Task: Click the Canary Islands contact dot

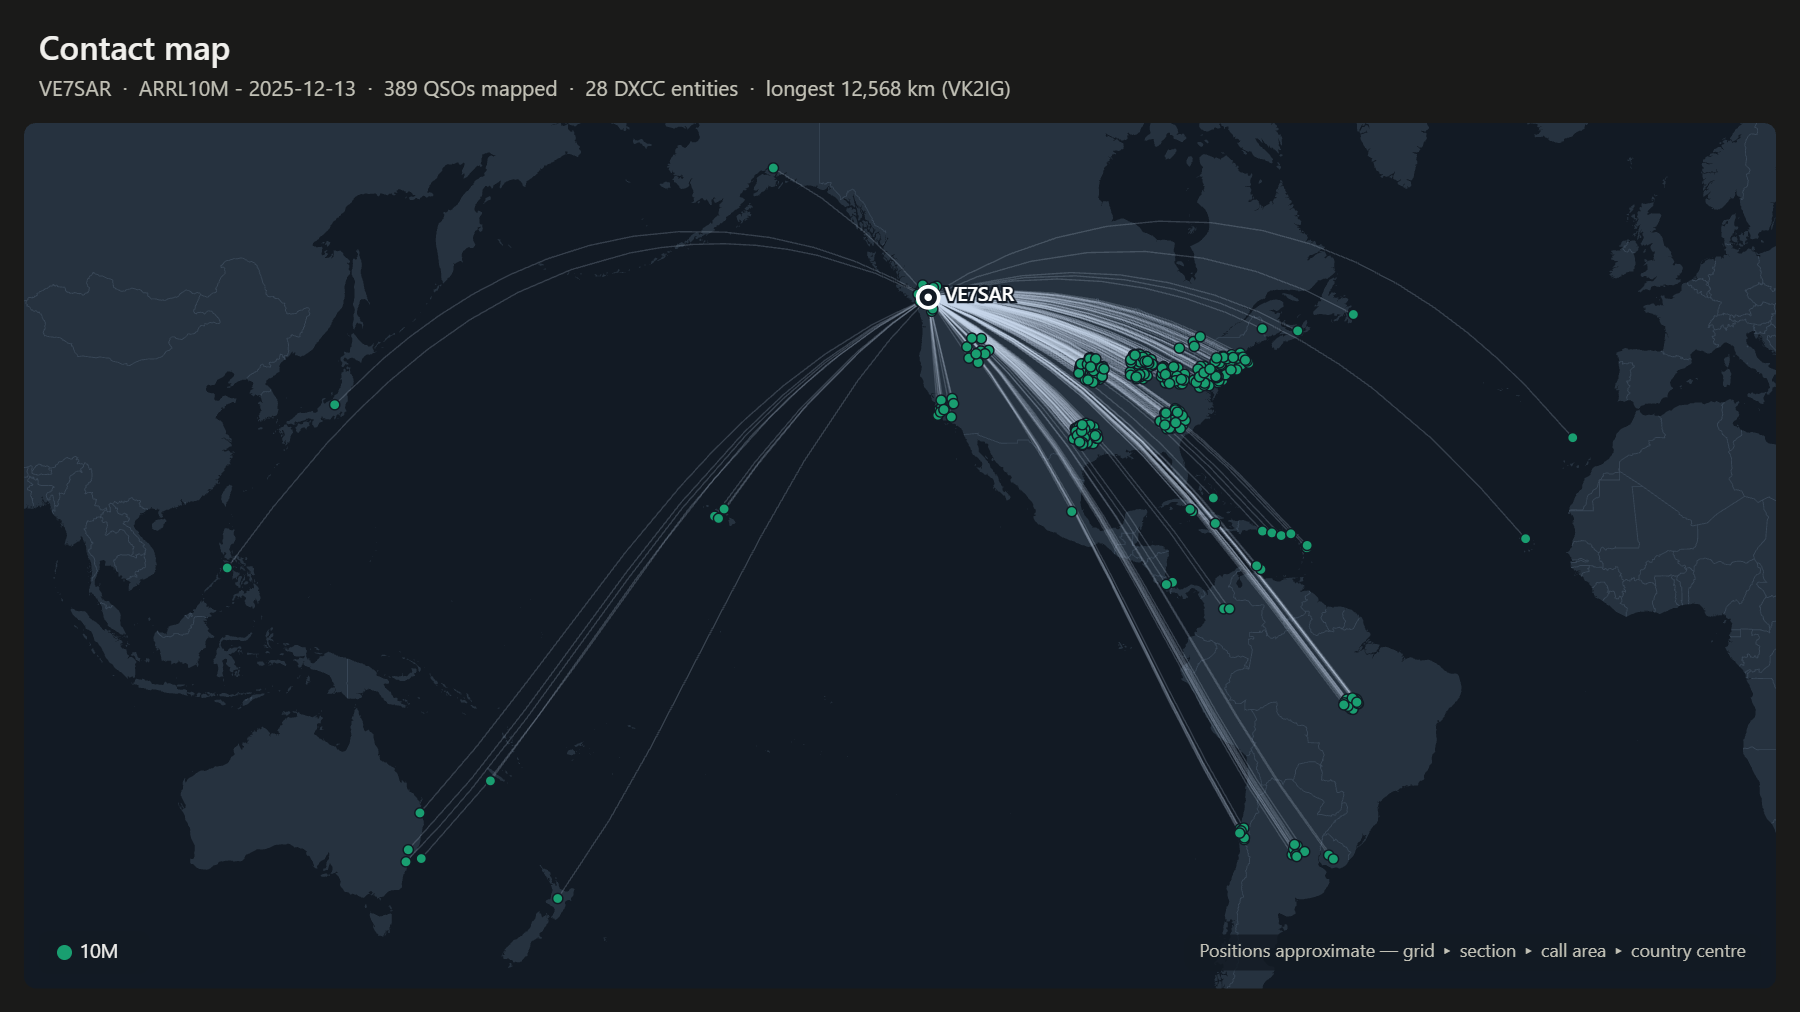Action: point(1573,438)
